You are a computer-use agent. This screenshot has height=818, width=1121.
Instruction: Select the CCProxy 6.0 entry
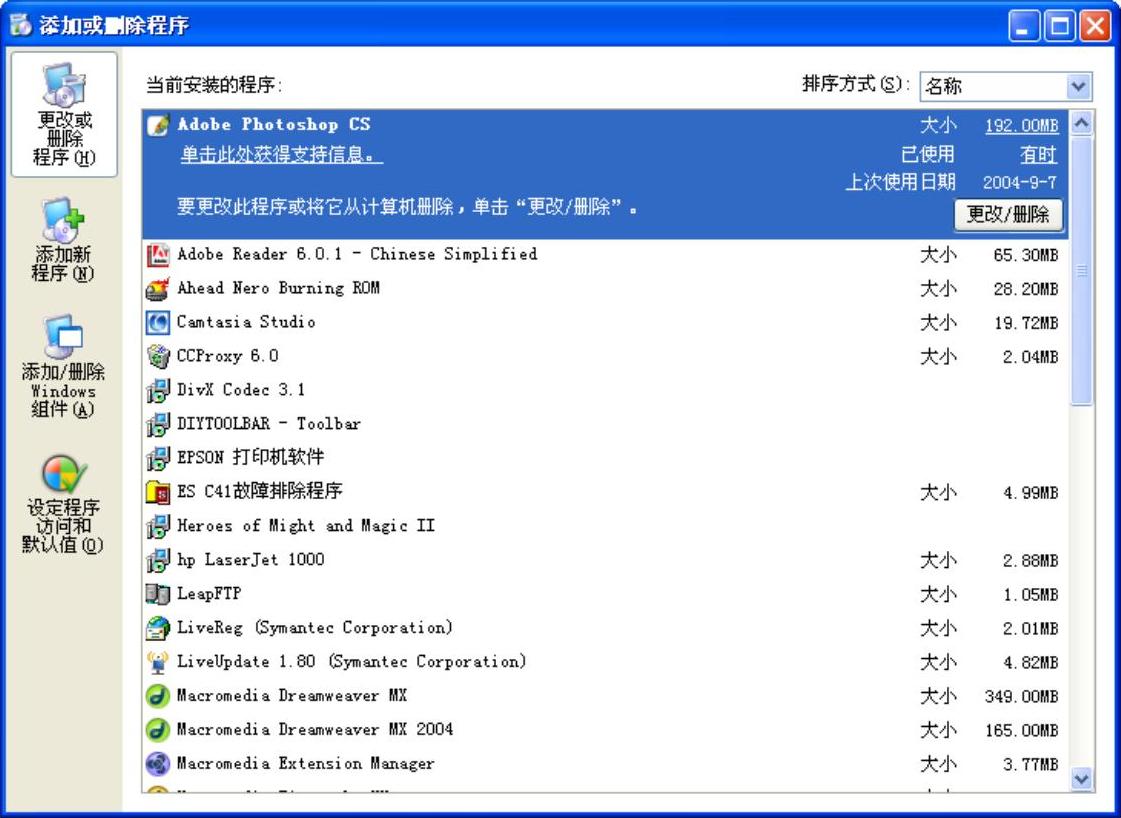[x=605, y=356]
